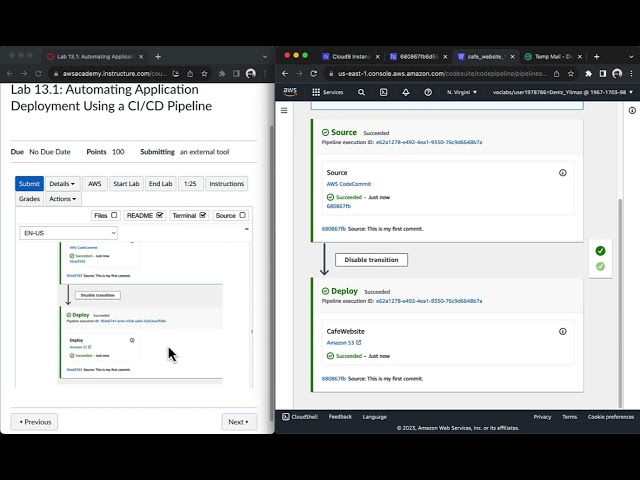This screenshot has width=640, height=480.
Task: Toggle the README checkbox
Action: (160, 215)
